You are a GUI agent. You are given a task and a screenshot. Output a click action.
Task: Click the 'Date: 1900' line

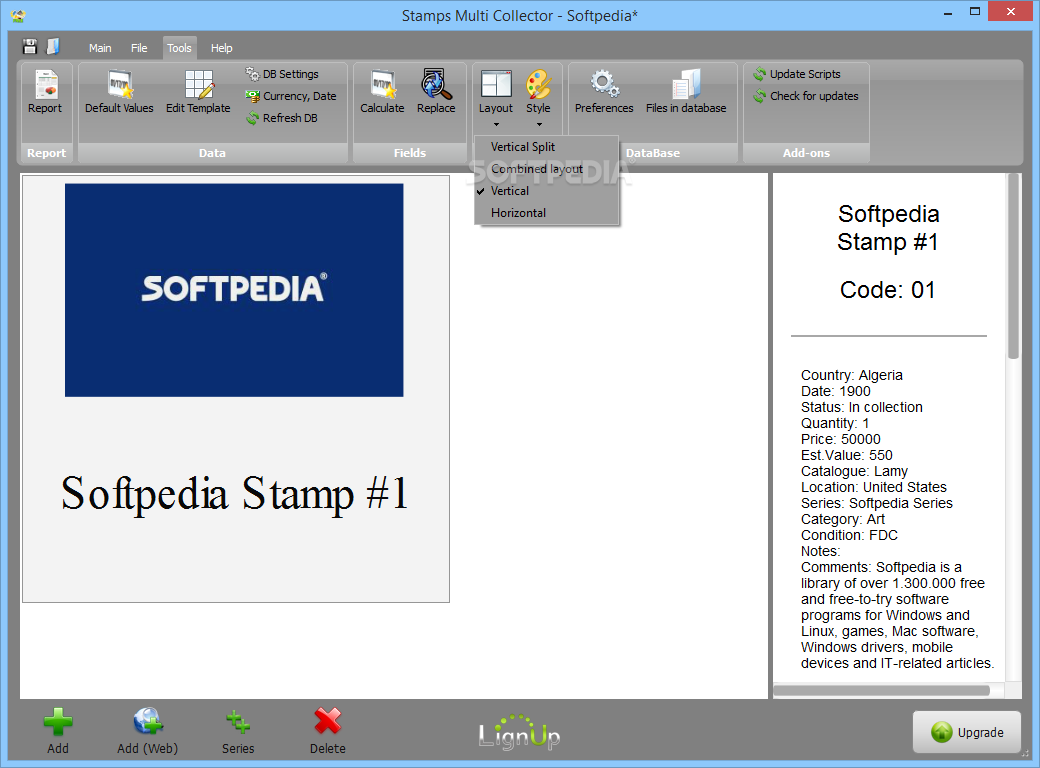[x=835, y=391]
